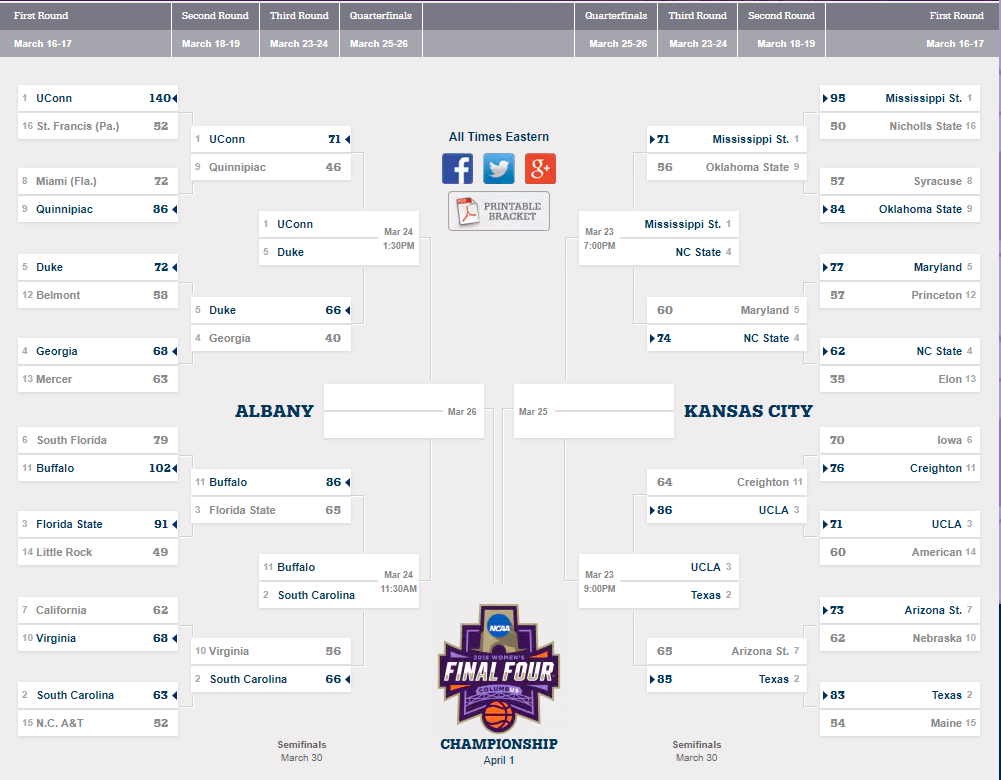The image size is (1001, 780).
Task: Select the left Quarterfinals March 25-26 header
Action: [x=380, y=29]
